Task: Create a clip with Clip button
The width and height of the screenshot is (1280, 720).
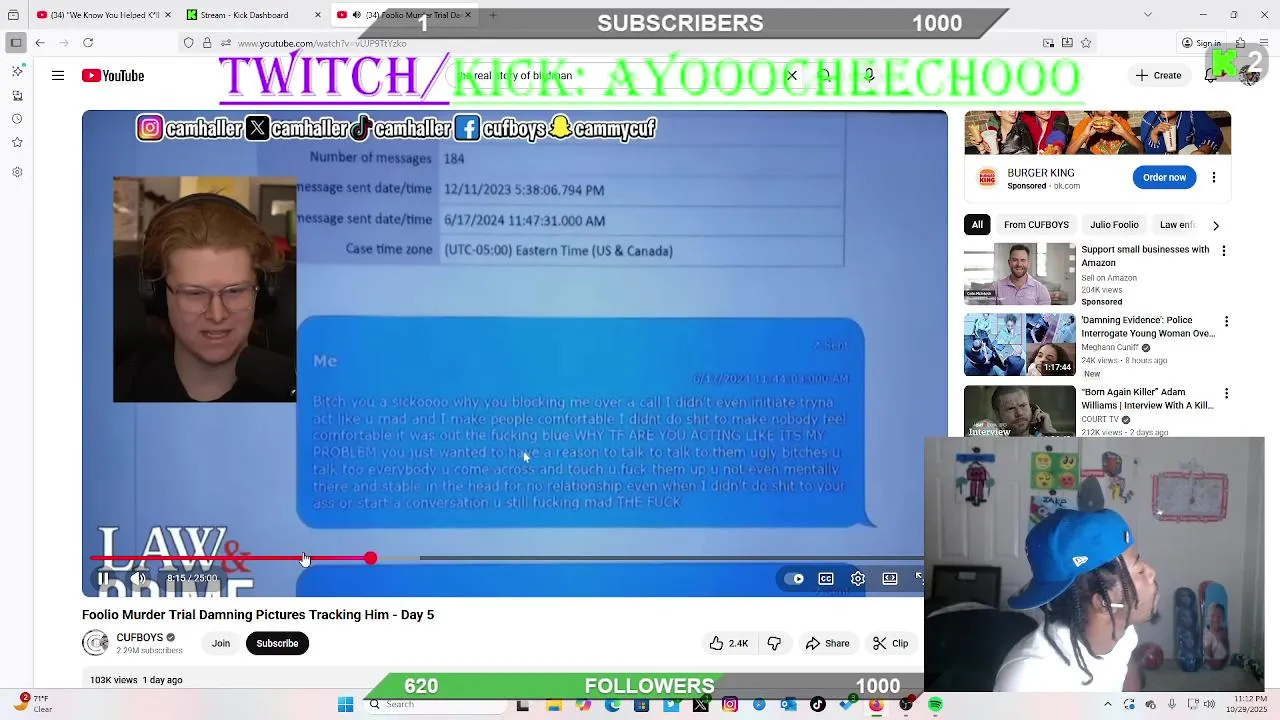Action: coord(890,643)
